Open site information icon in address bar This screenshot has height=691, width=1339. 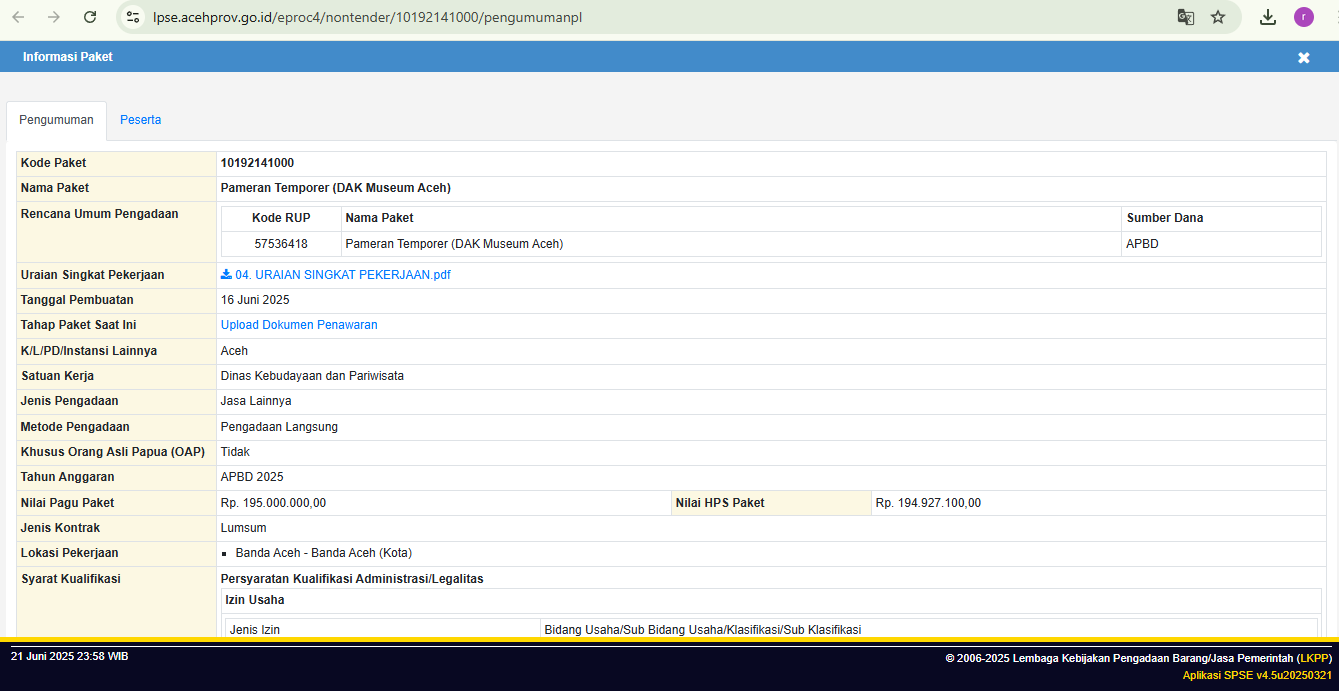pyautogui.click(x=133, y=17)
